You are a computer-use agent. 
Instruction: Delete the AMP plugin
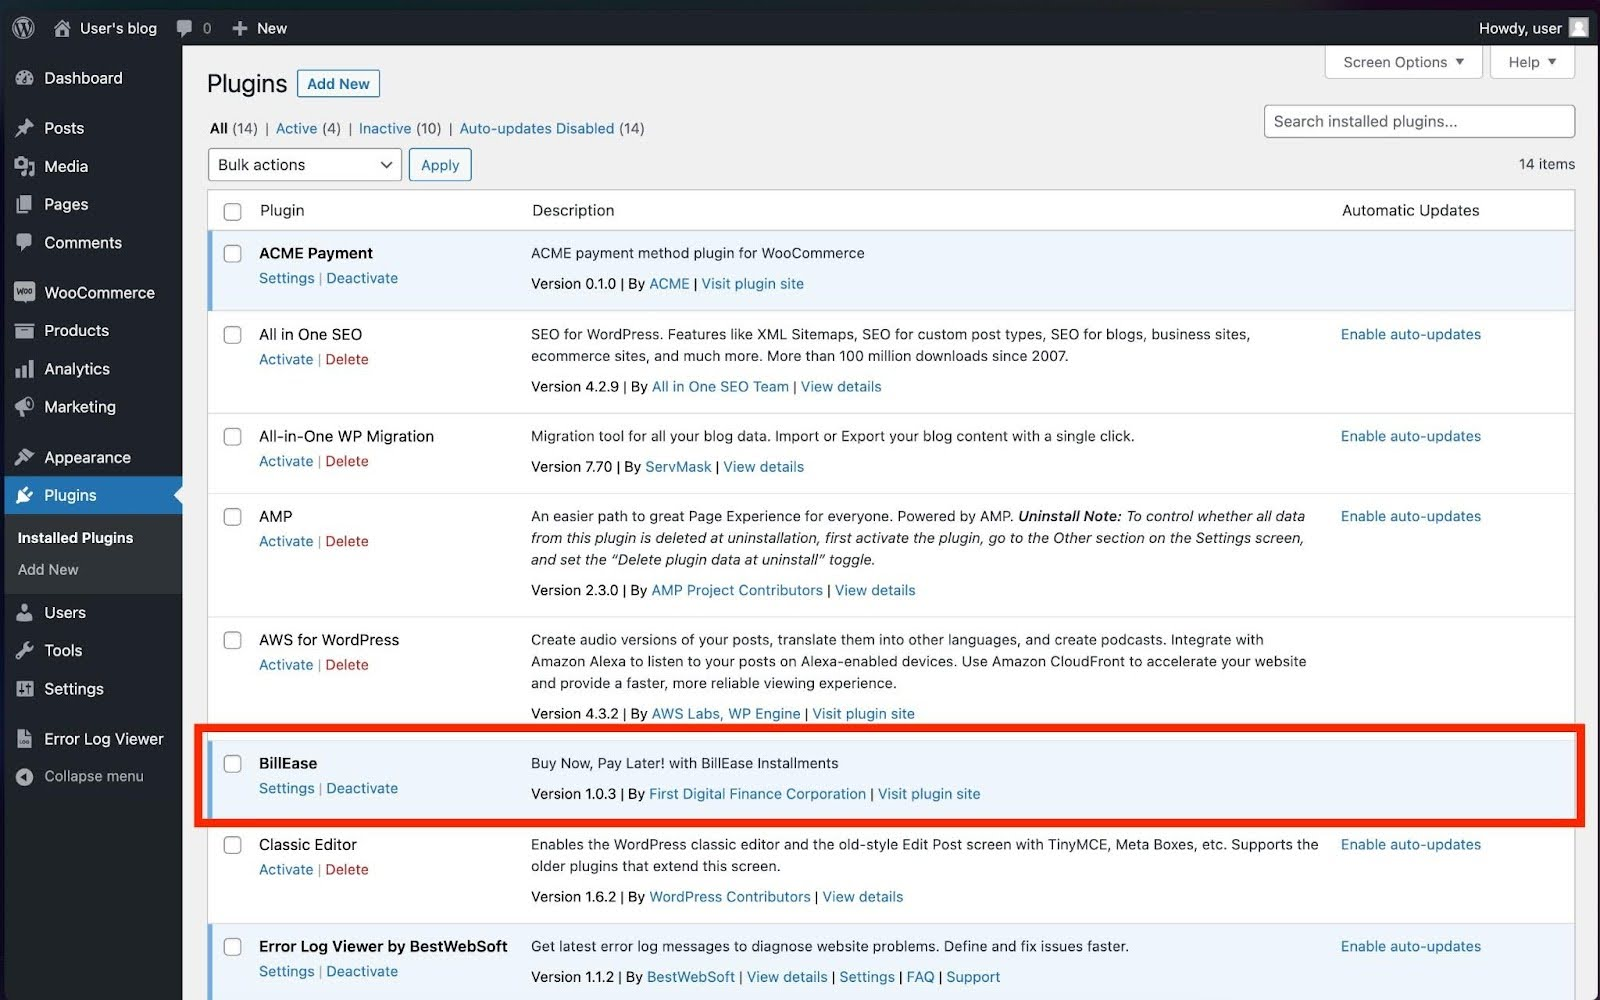347,541
